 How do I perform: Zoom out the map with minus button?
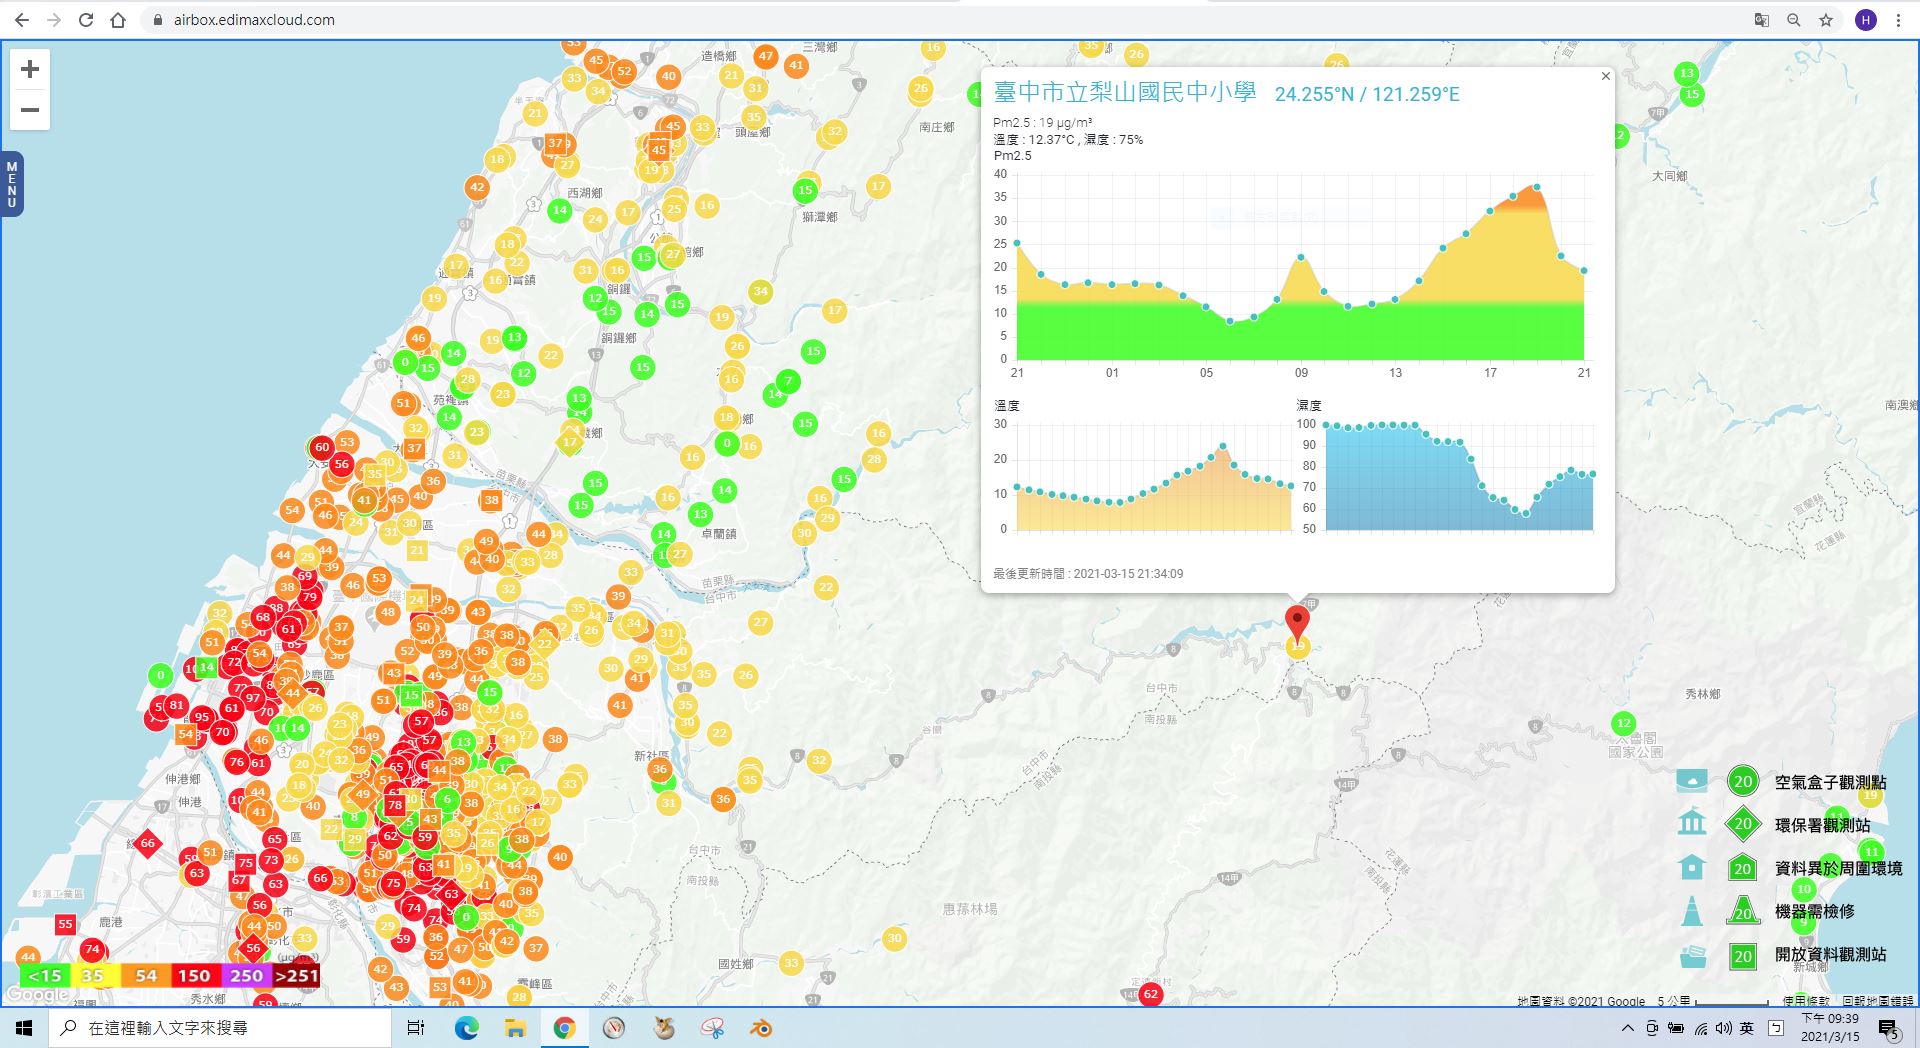point(30,110)
